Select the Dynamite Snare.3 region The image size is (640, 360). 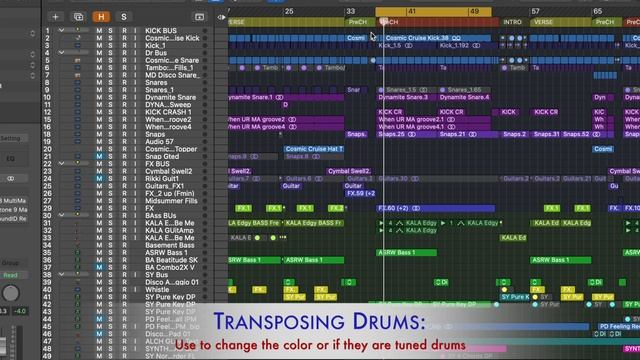pyautogui.click(x=406, y=97)
